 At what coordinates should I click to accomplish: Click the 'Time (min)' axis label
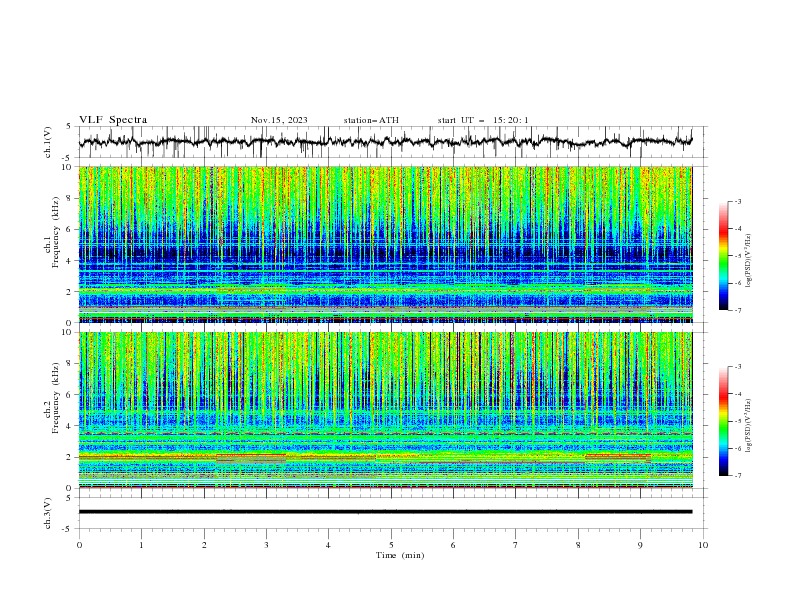400,555
